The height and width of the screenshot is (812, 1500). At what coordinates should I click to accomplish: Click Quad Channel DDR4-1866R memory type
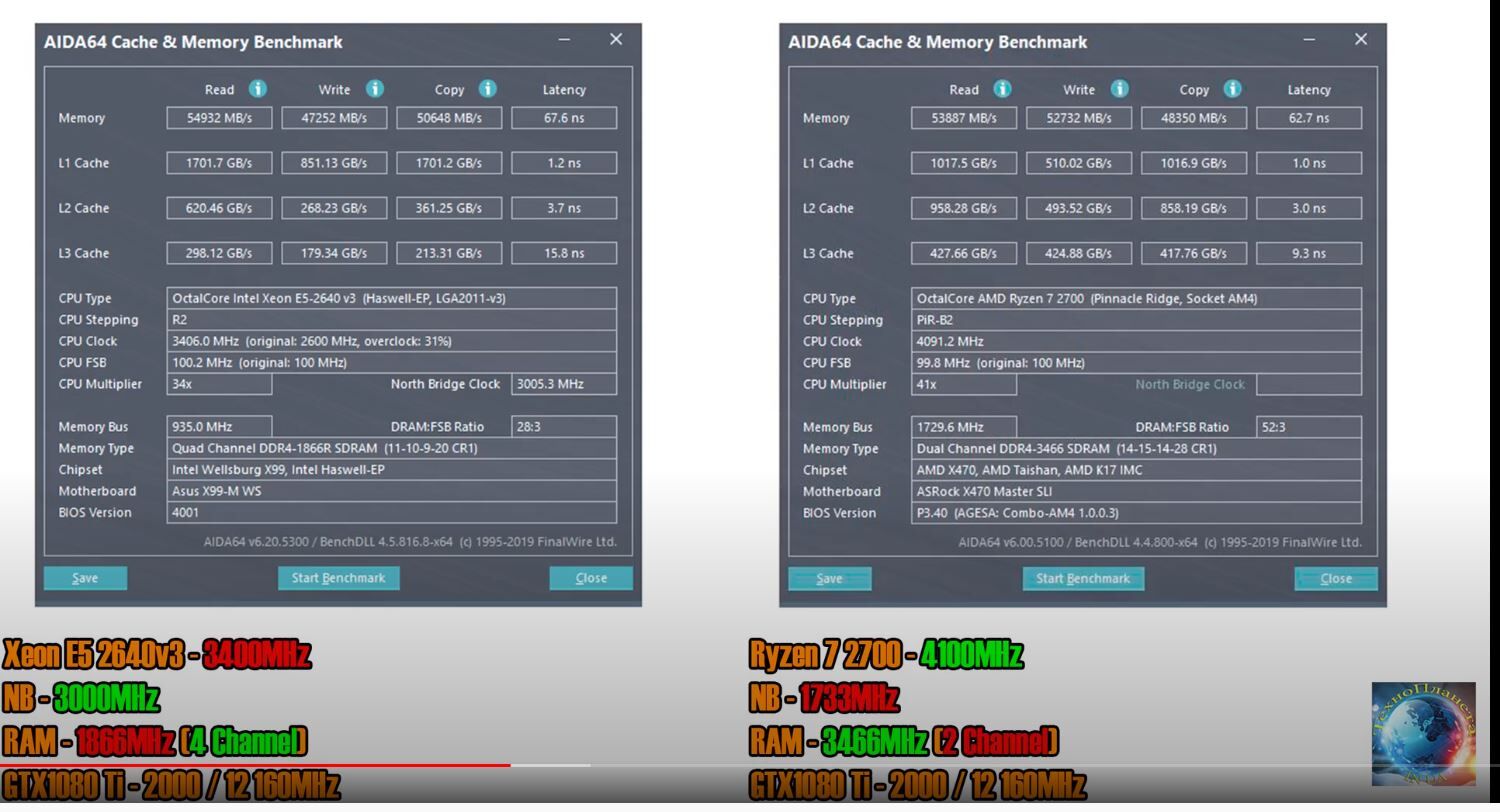click(x=392, y=448)
